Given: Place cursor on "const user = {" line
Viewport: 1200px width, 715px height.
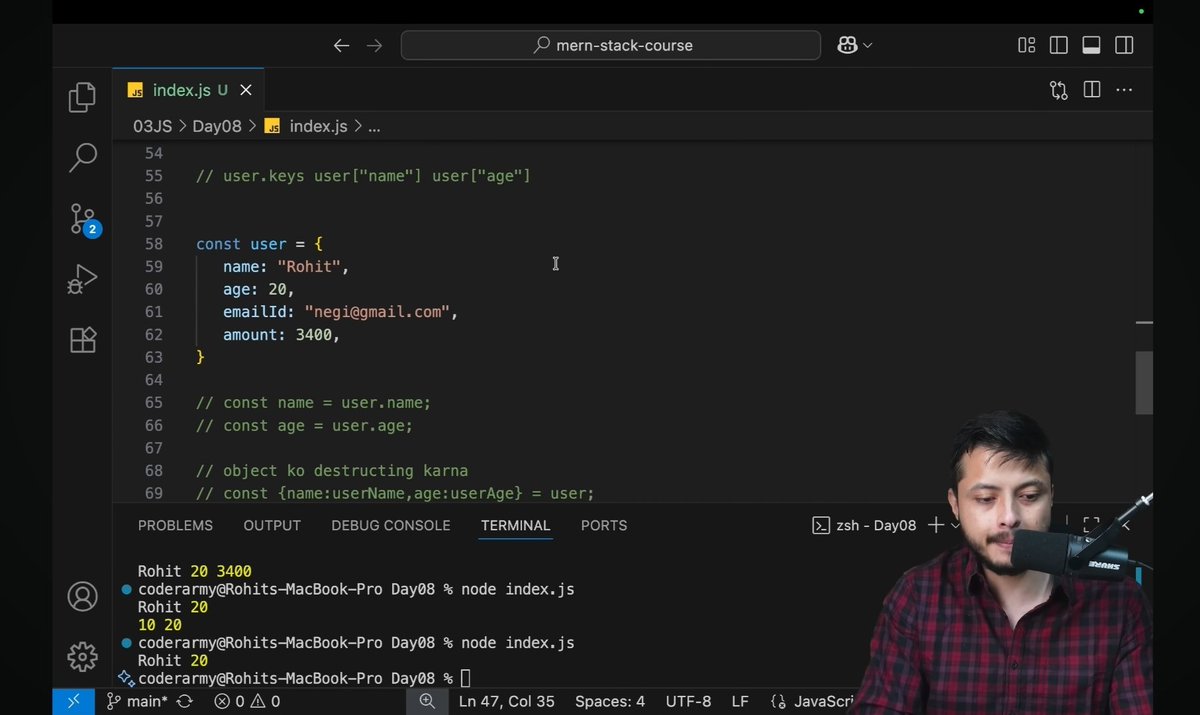Looking at the screenshot, I should pos(259,244).
